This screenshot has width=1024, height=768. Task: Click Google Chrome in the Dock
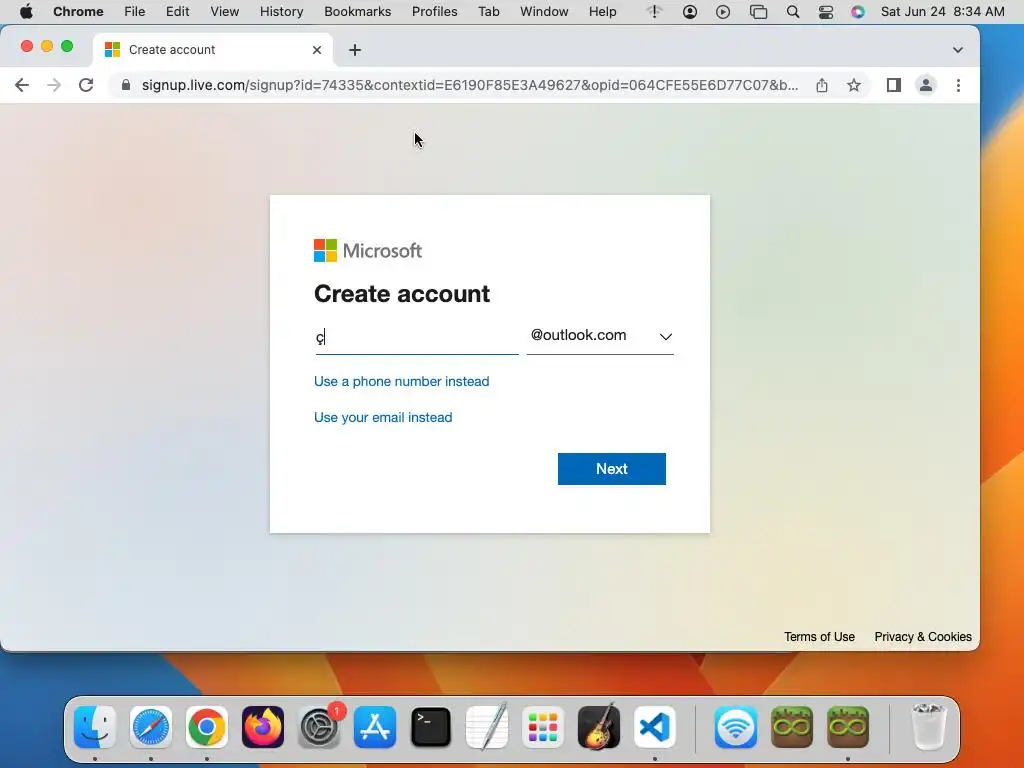[x=206, y=727]
